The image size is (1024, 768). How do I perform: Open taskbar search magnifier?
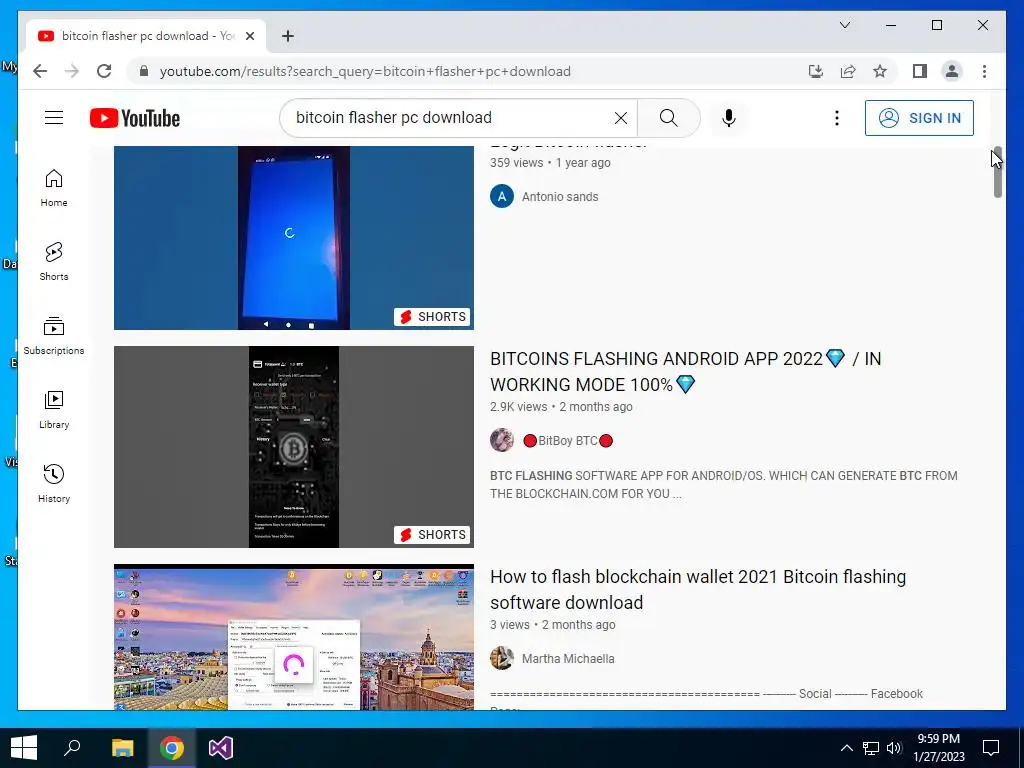coord(72,748)
